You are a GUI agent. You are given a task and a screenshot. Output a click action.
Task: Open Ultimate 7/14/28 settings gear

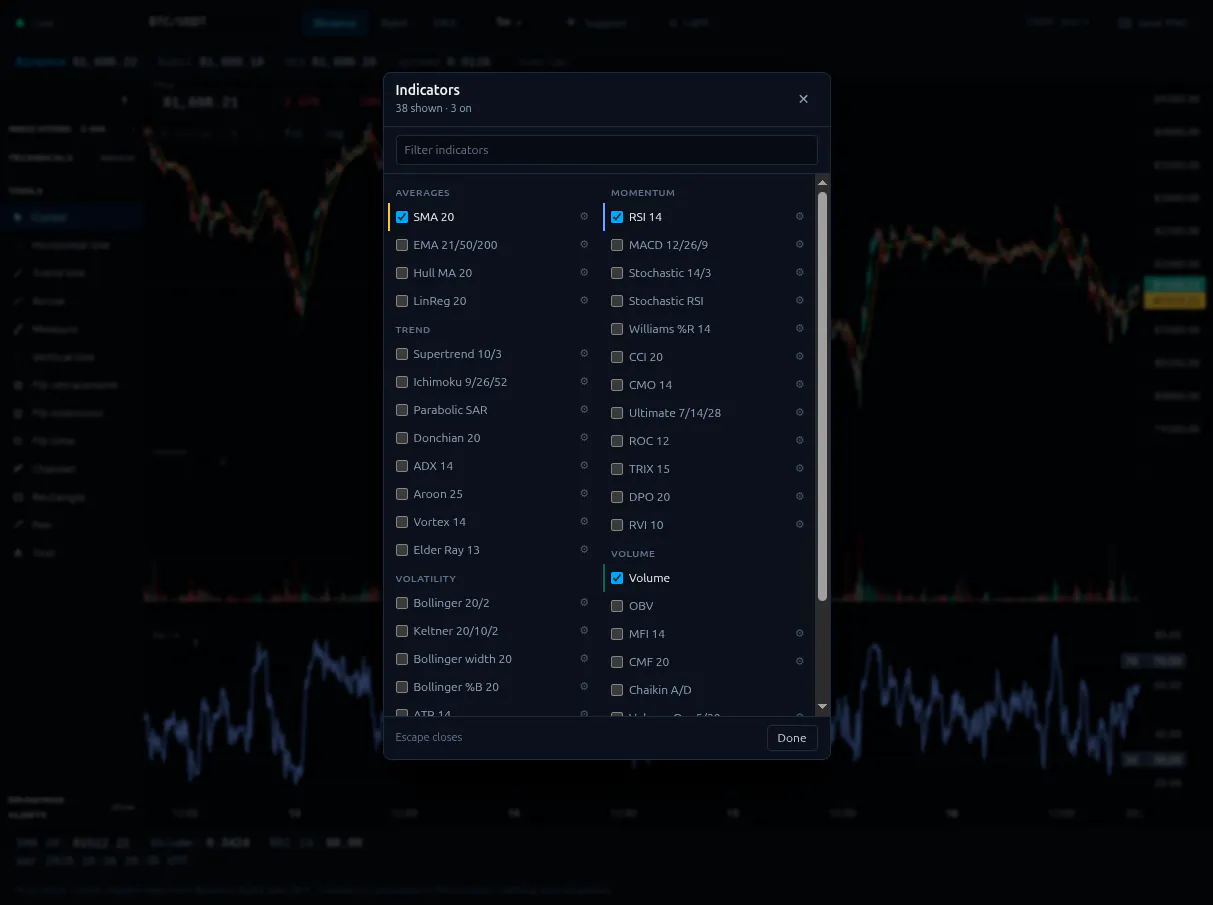coord(799,412)
